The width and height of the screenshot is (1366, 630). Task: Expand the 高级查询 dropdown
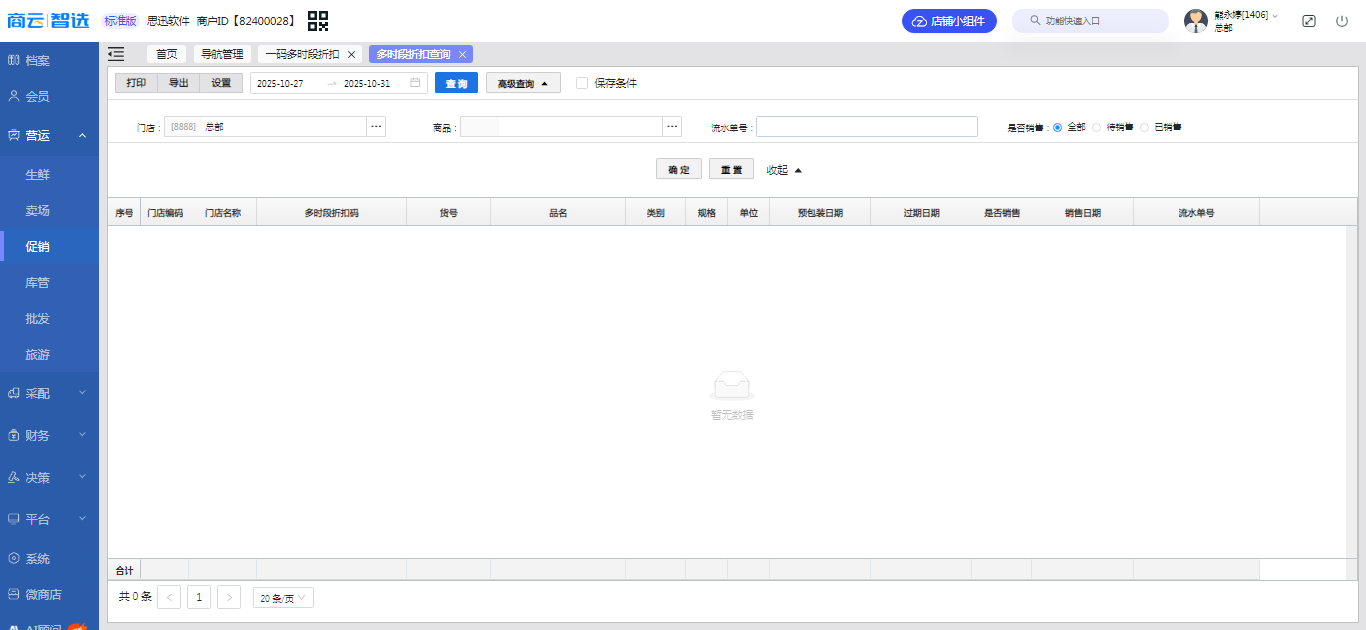click(x=523, y=83)
